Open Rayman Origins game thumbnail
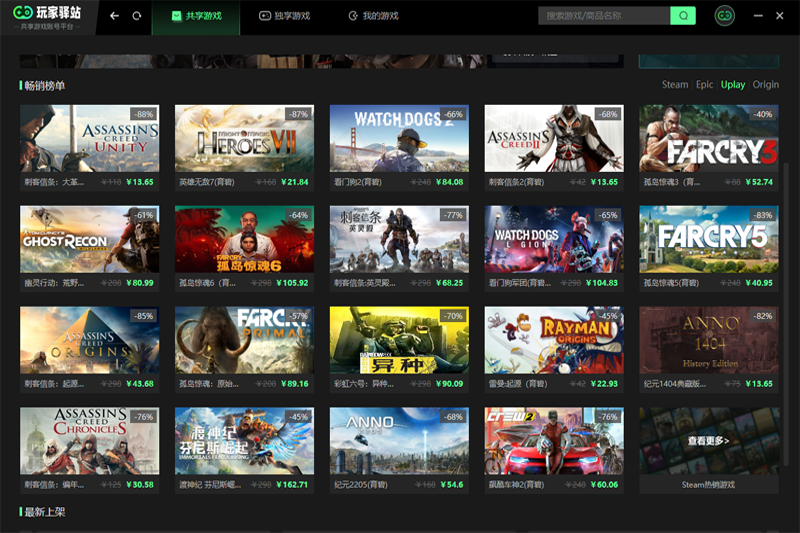Image resolution: width=800 pixels, height=533 pixels. pos(553,340)
